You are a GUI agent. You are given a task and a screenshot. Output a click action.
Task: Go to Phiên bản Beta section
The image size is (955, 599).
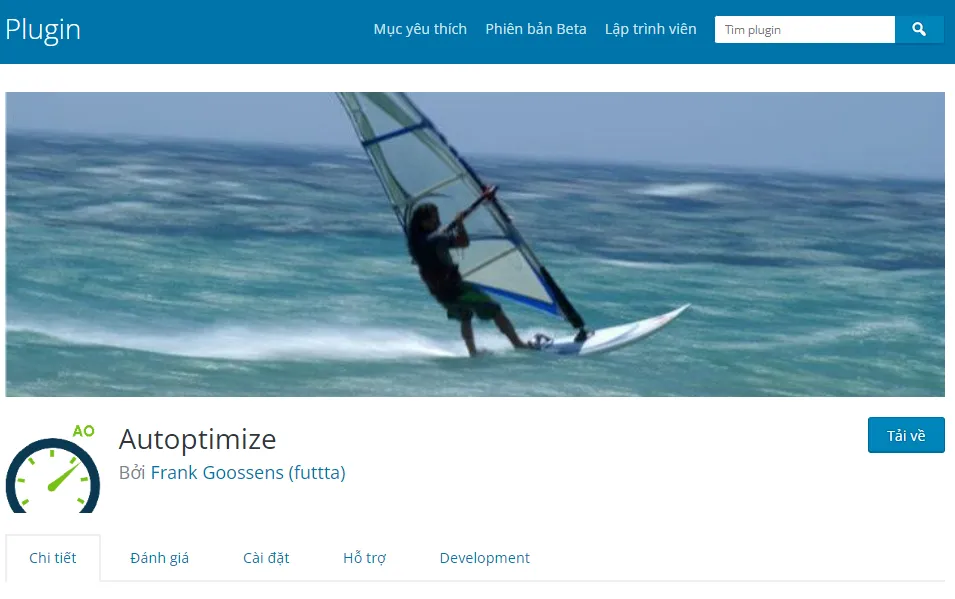click(x=536, y=29)
